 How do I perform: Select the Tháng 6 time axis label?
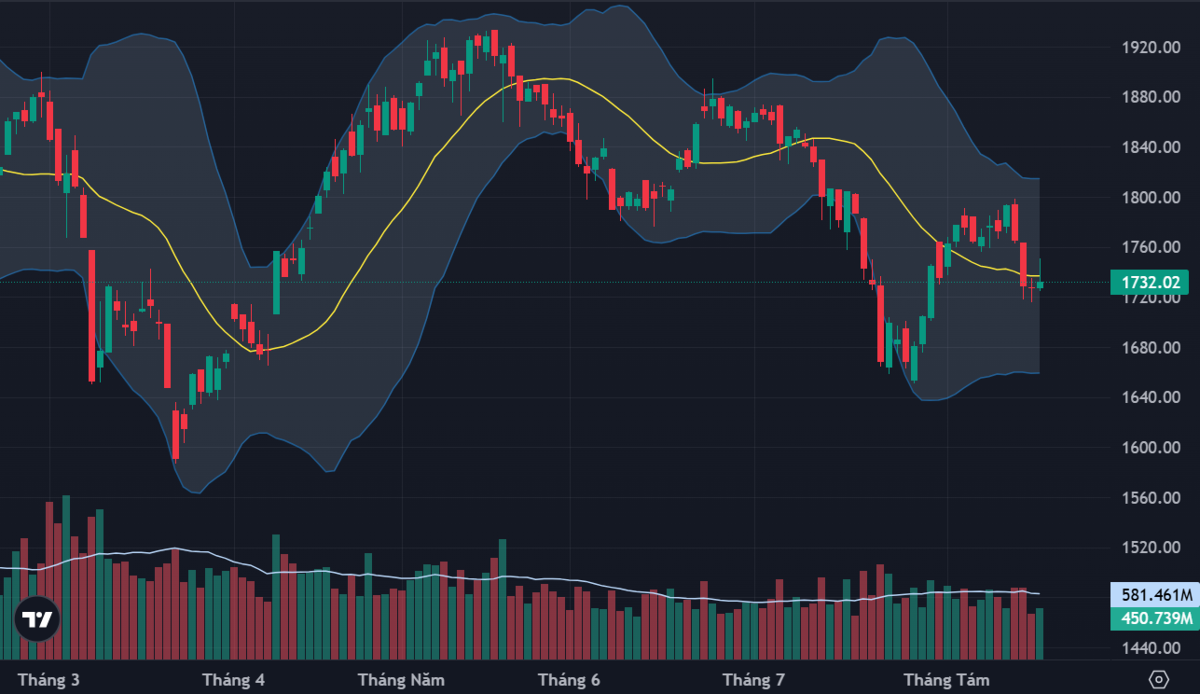click(569, 679)
